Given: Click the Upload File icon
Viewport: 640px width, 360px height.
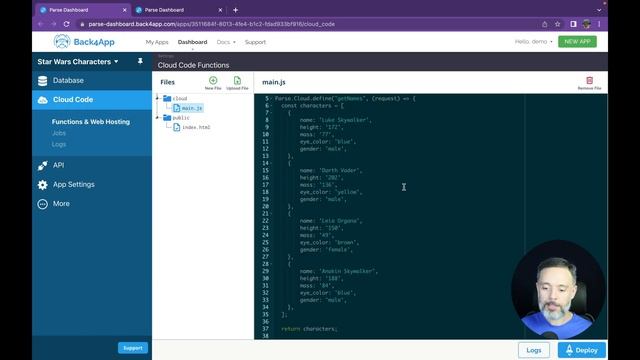Looking at the screenshot, I should 237,80.
